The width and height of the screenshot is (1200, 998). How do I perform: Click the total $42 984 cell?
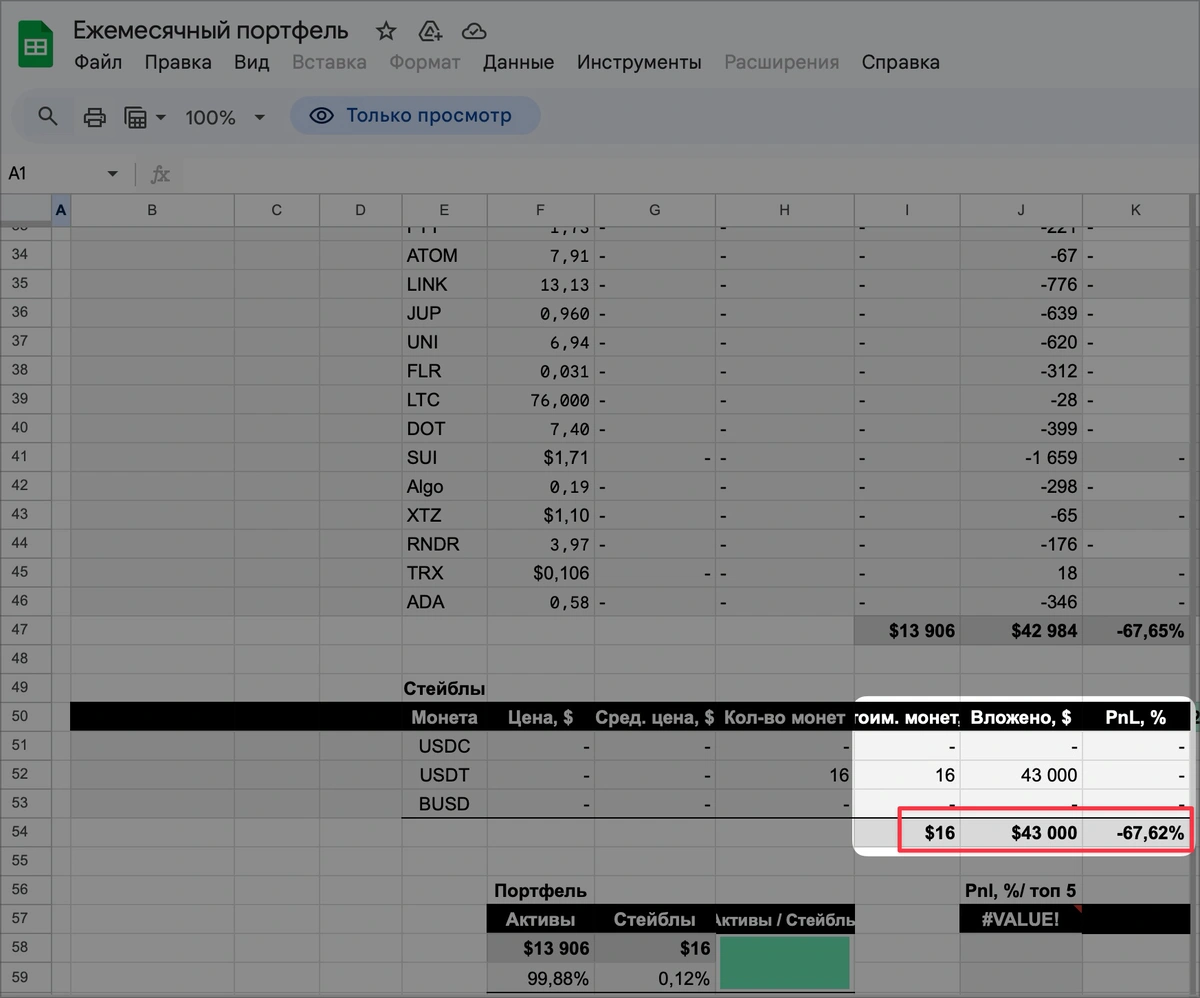(1021, 631)
